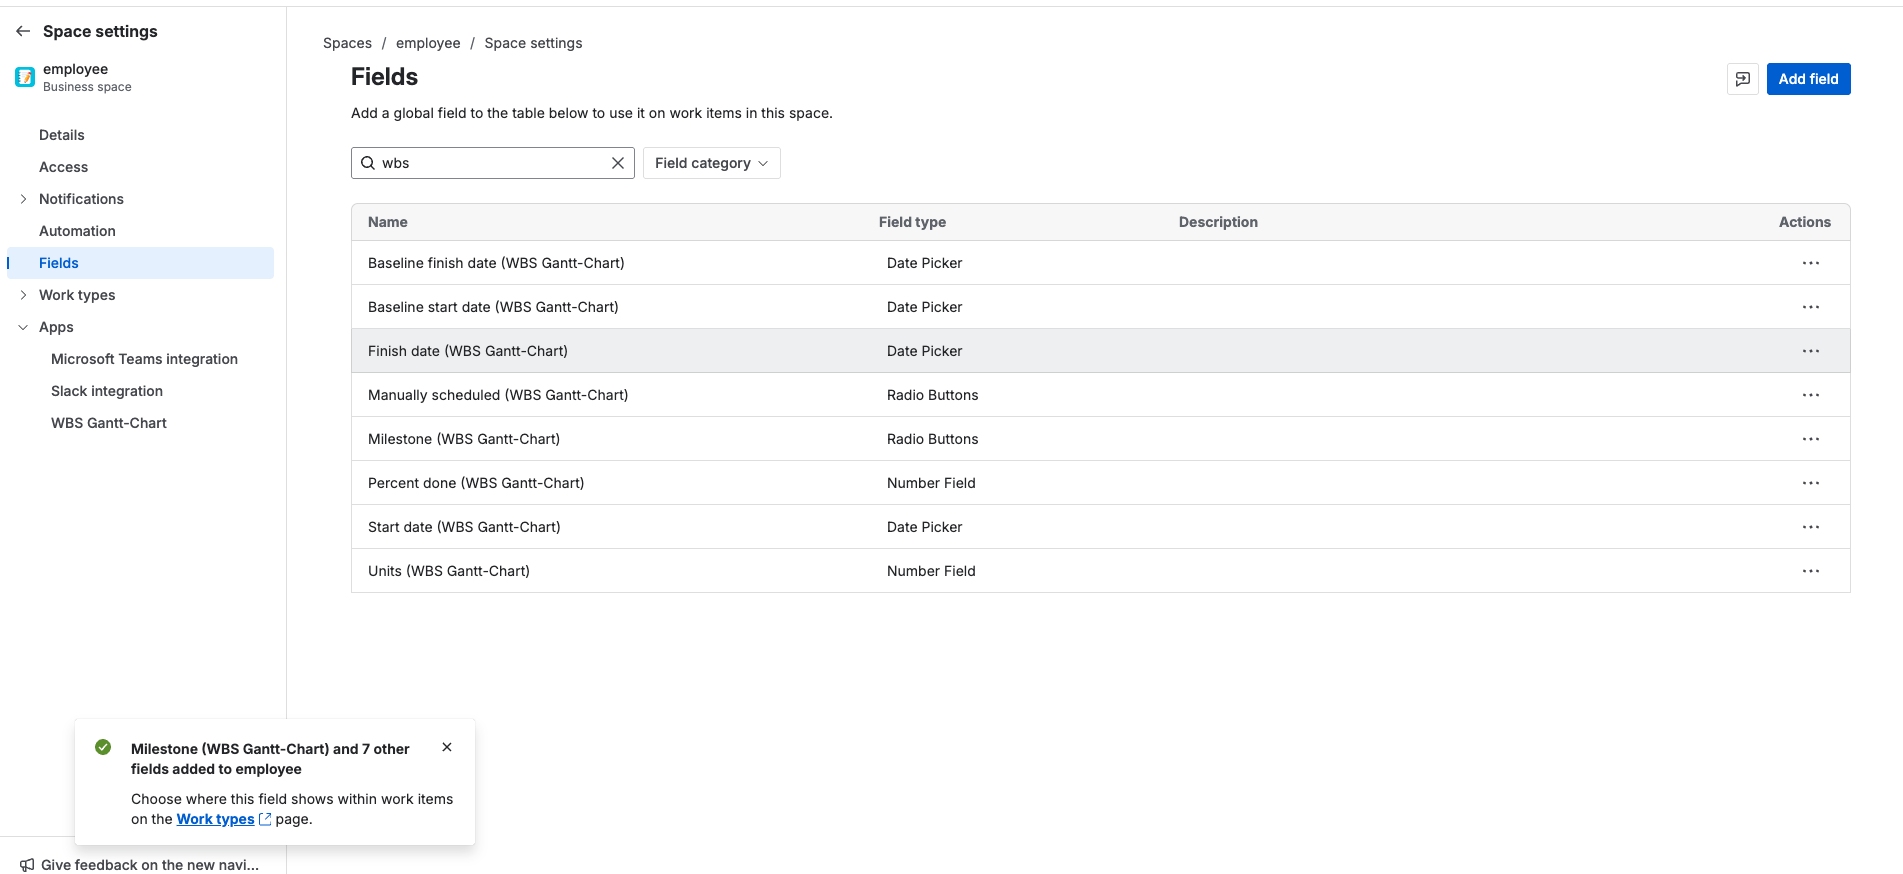Collapse the Apps section
This screenshot has height=874, width=1903.
[23, 327]
